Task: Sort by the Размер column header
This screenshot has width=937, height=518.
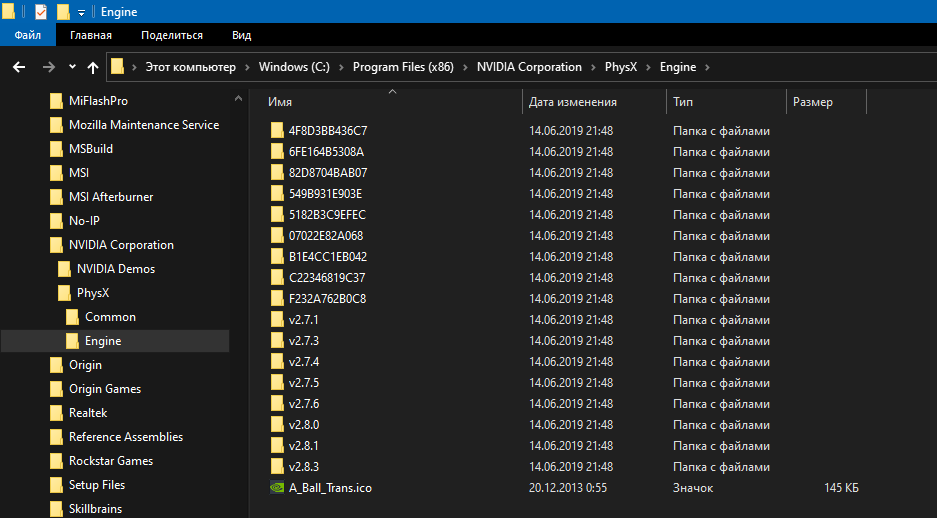Action: [x=826, y=102]
